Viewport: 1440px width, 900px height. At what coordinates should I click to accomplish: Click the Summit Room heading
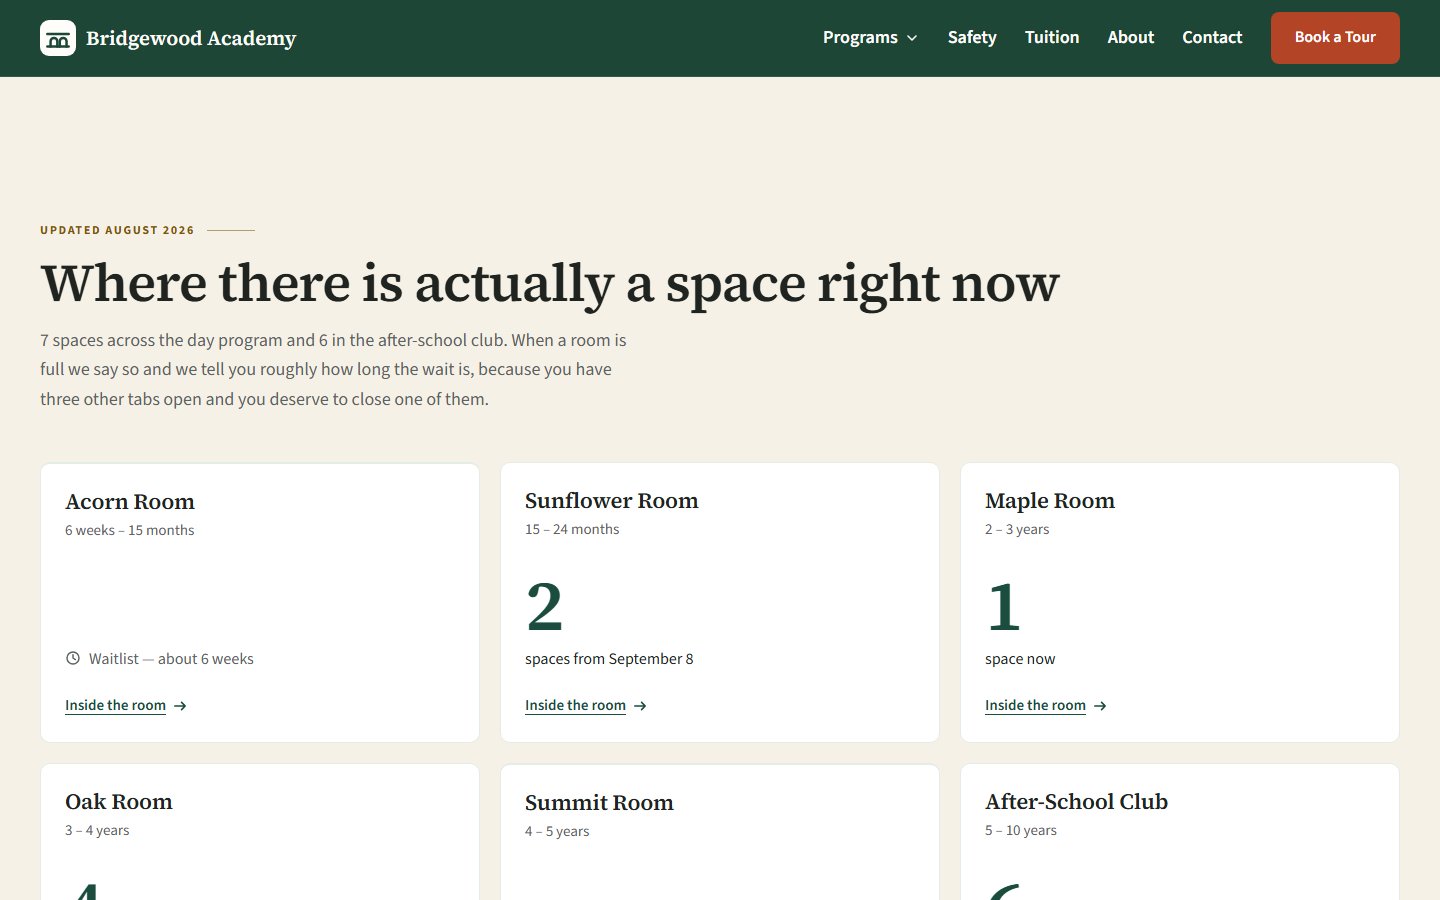click(599, 802)
